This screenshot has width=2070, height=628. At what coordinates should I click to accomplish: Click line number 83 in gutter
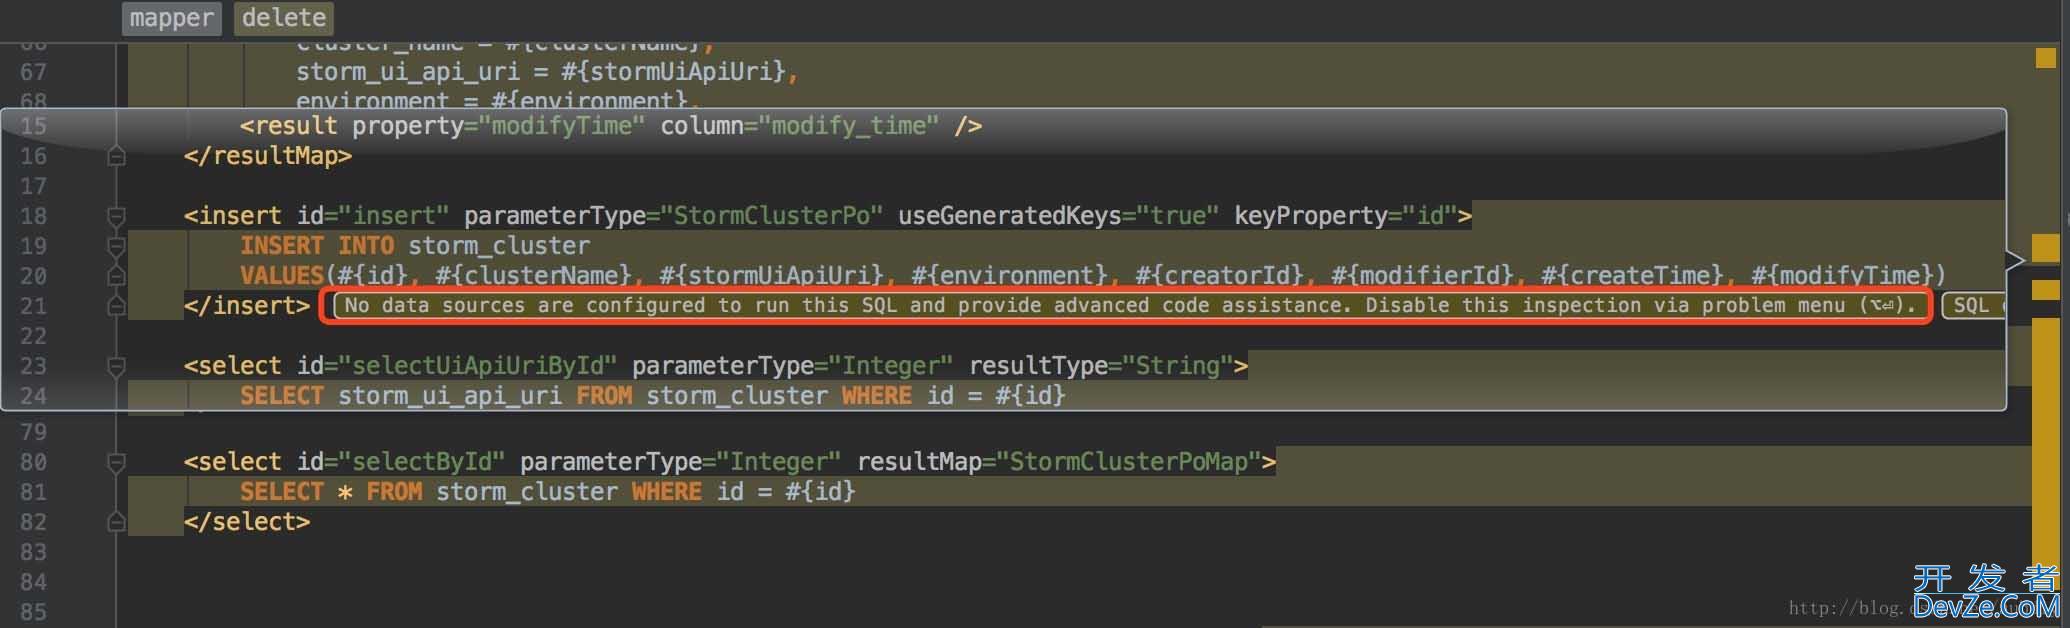[x=33, y=552]
